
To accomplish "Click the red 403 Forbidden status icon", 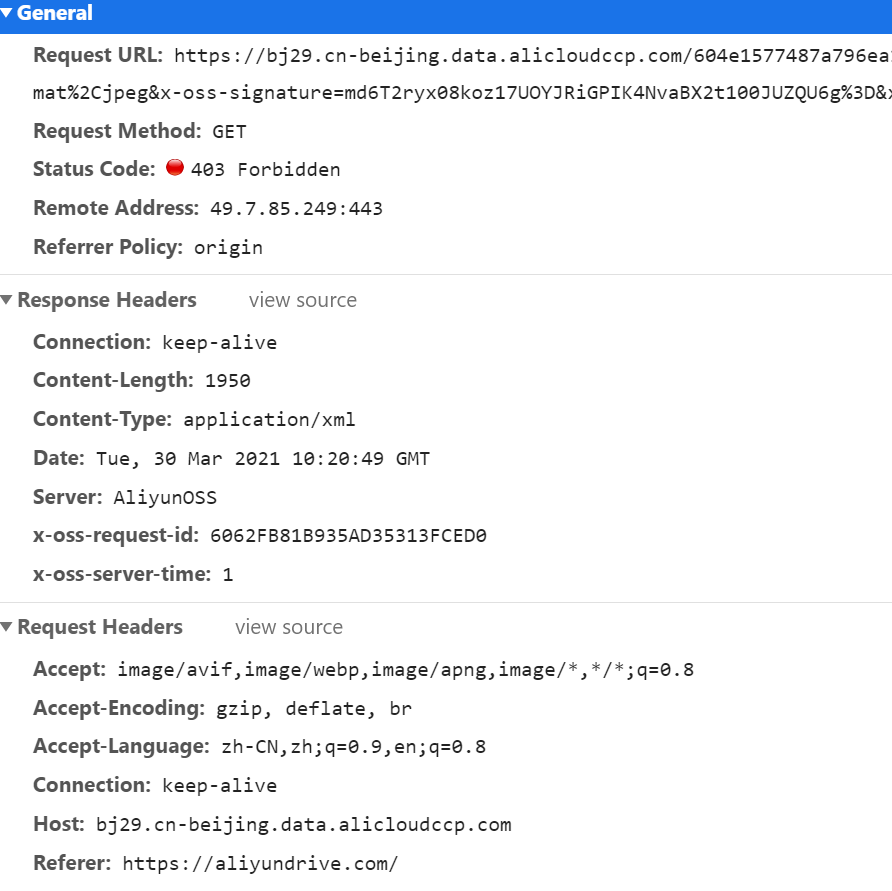I will tap(174, 168).
